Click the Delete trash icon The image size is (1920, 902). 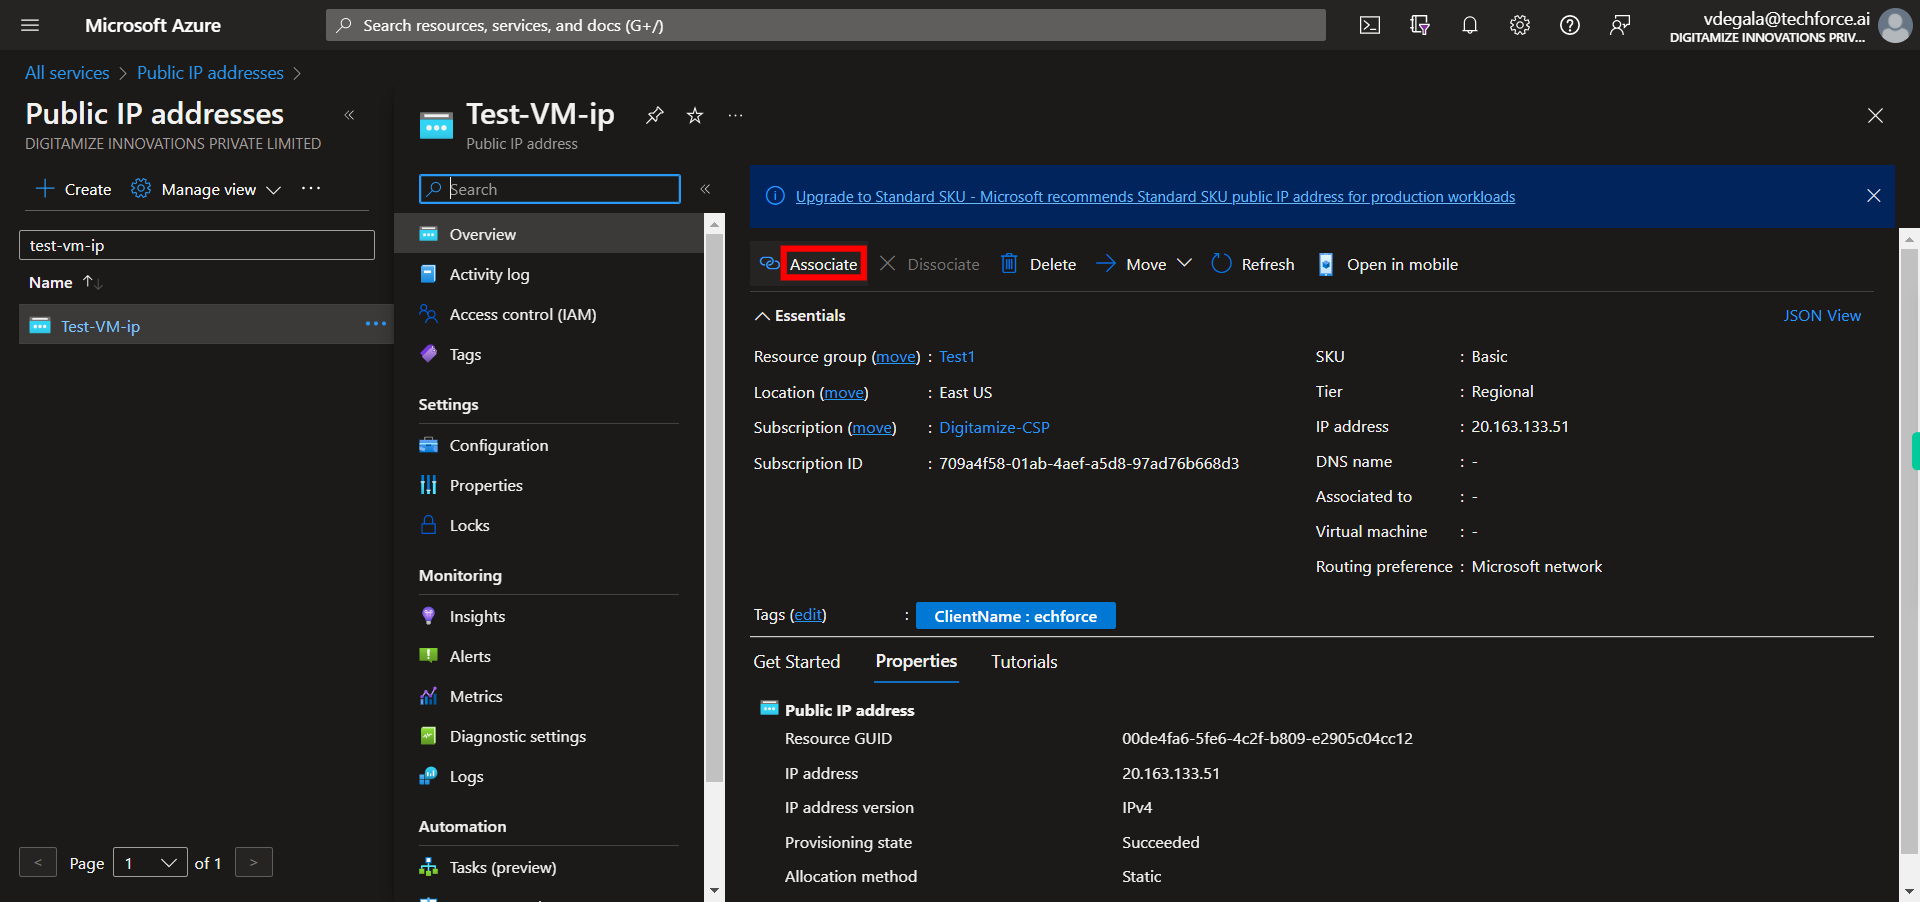pos(1009,263)
